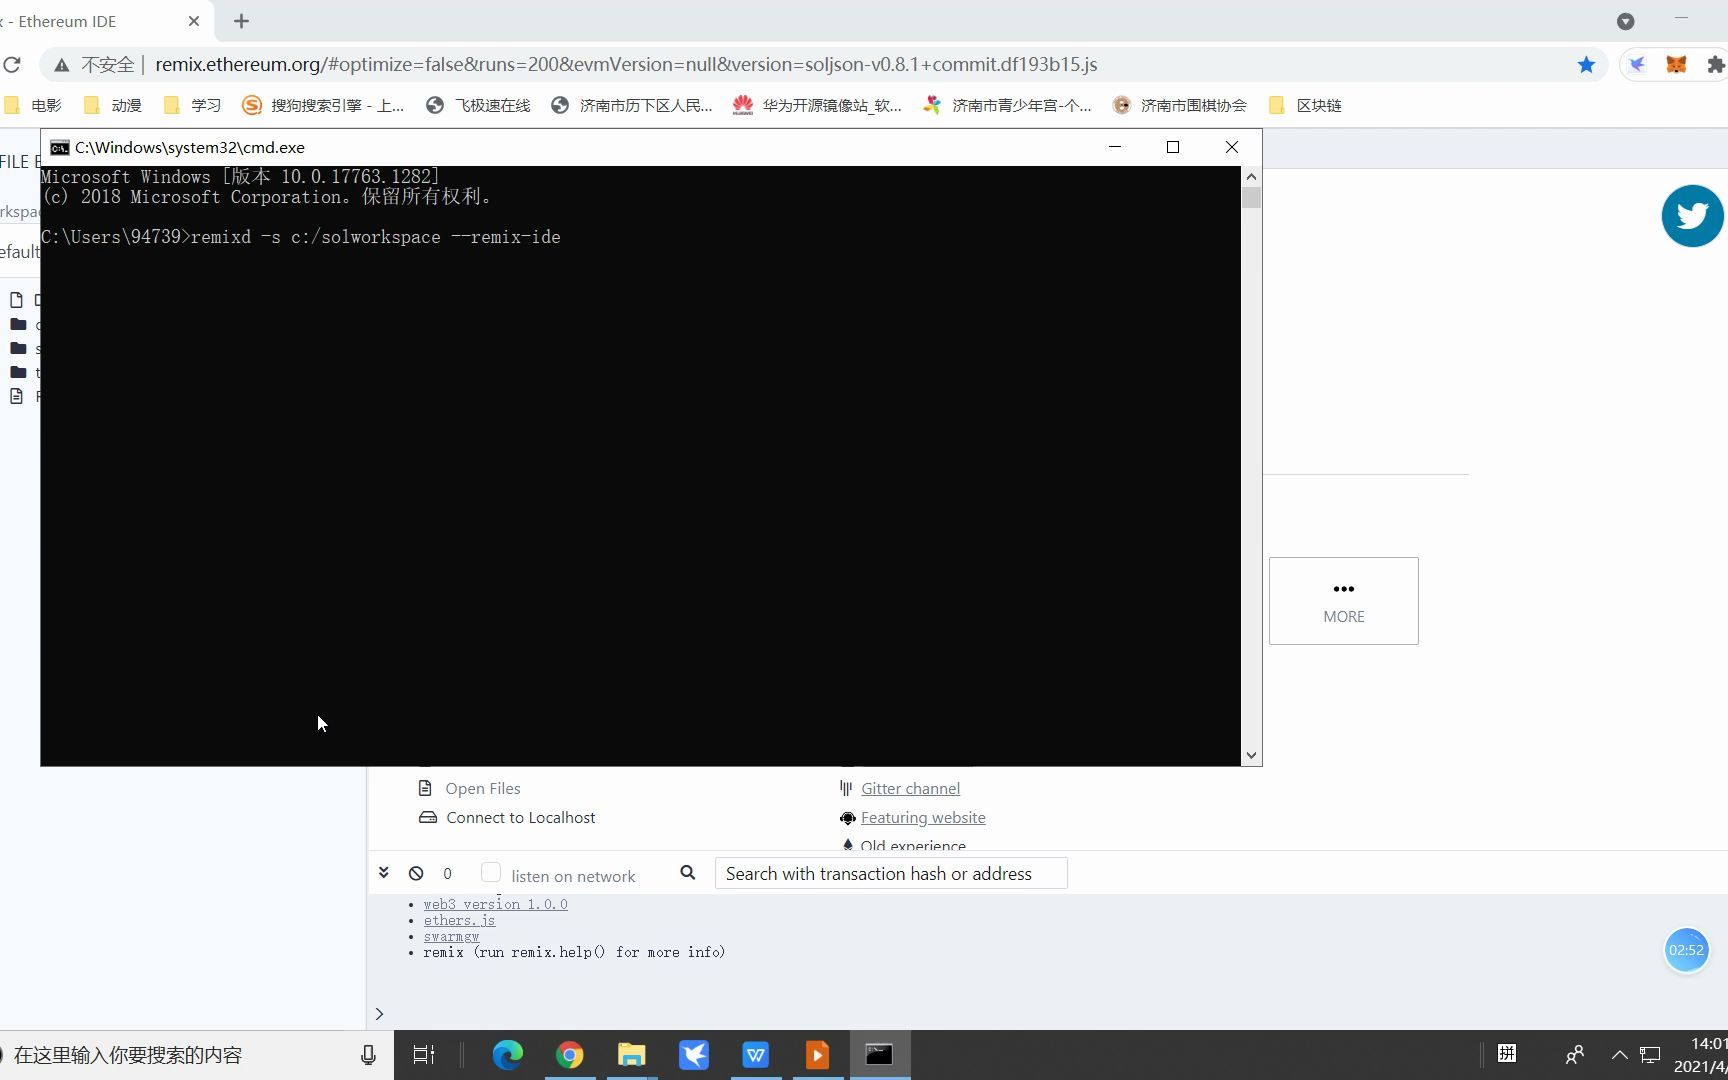The width and height of the screenshot is (1728, 1080).
Task: Click the taskbar microphone icon
Action: point(368,1055)
